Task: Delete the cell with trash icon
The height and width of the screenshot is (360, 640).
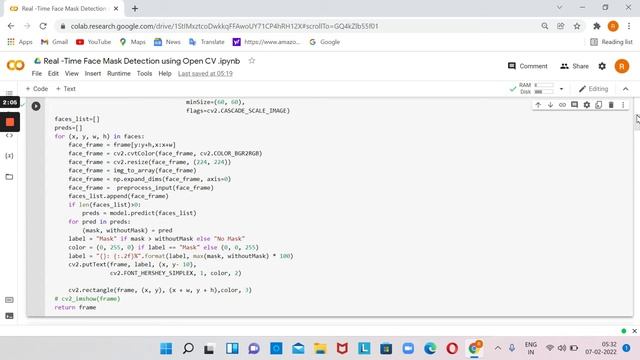Action: [611, 105]
